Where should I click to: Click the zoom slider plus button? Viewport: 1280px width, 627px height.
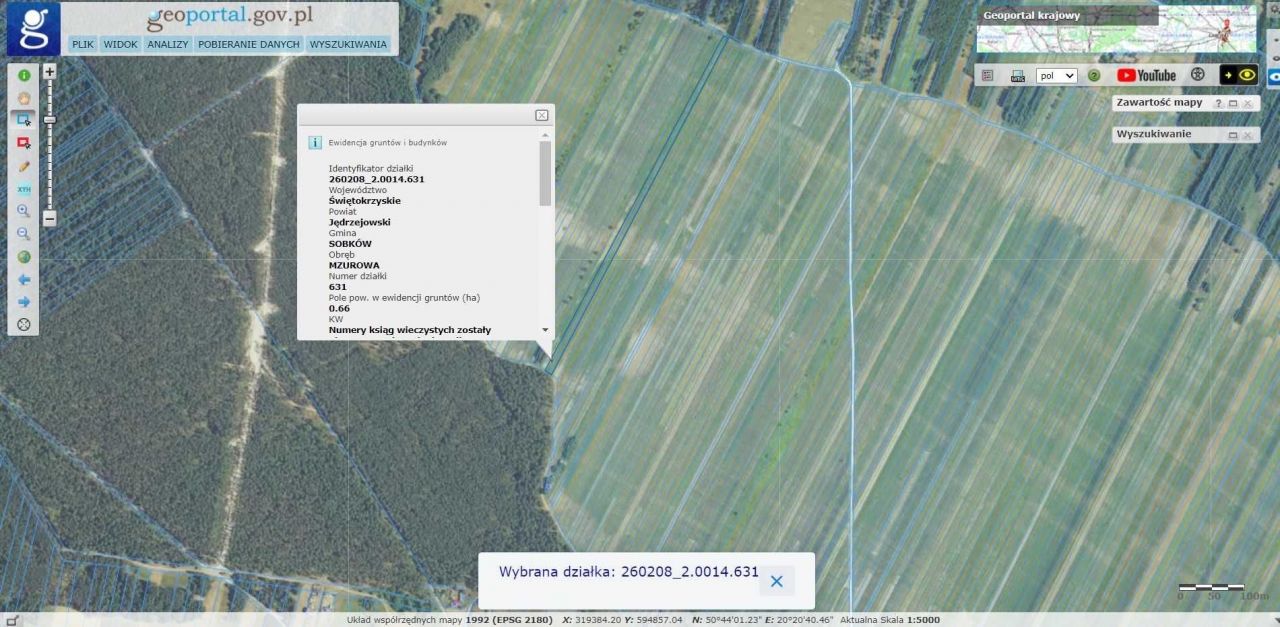[x=50, y=72]
